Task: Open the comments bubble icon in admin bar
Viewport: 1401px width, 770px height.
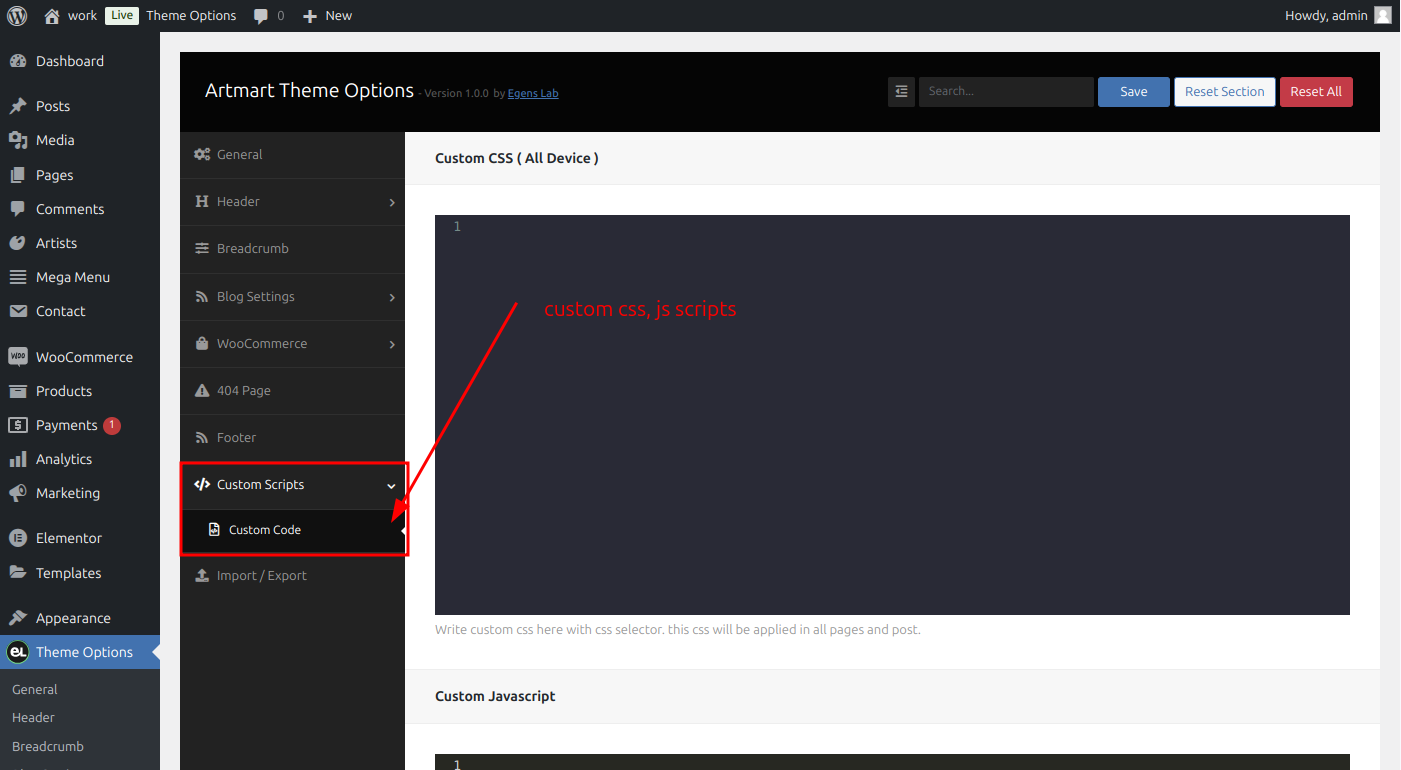Action: click(261, 16)
